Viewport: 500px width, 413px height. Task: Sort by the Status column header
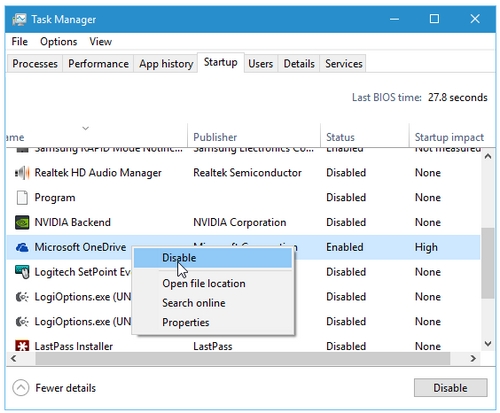point(340,137)
